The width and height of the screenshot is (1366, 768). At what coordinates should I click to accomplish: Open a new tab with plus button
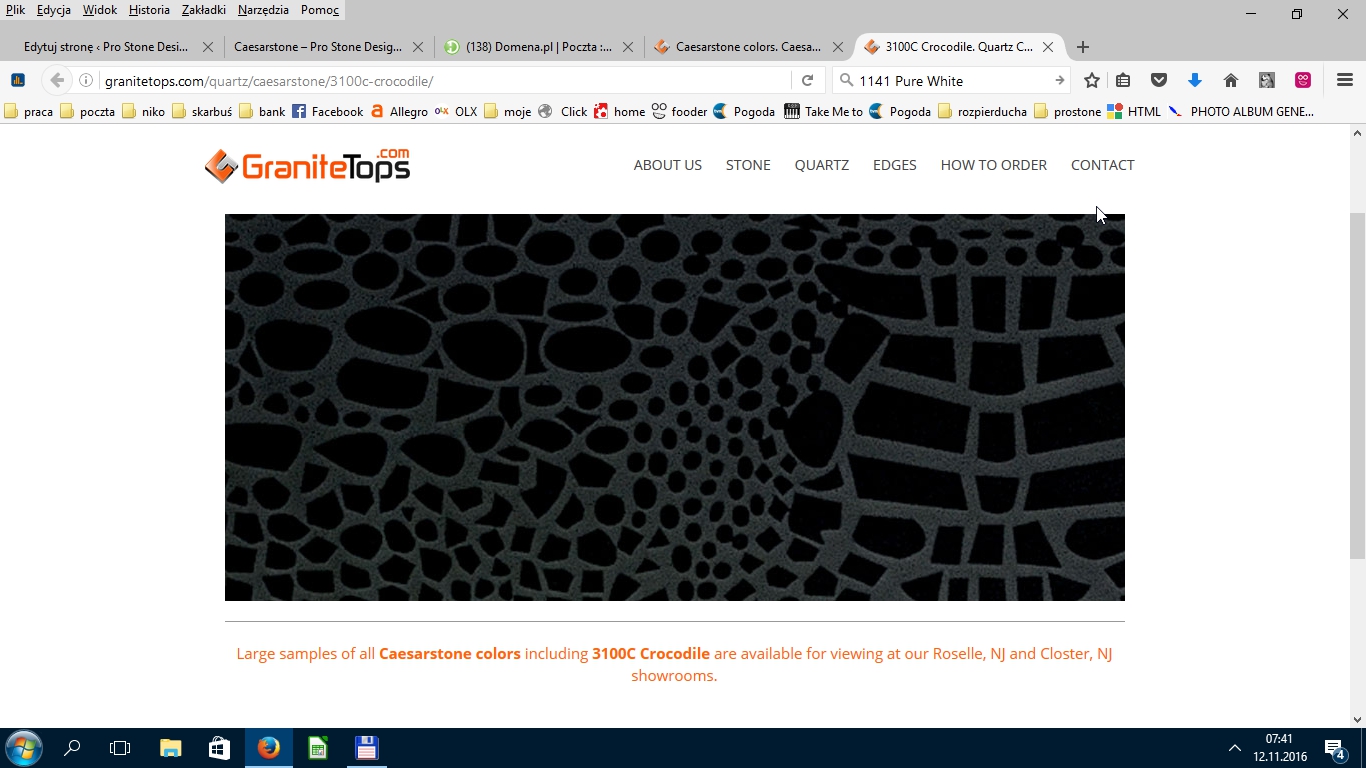pos(1083,47)
